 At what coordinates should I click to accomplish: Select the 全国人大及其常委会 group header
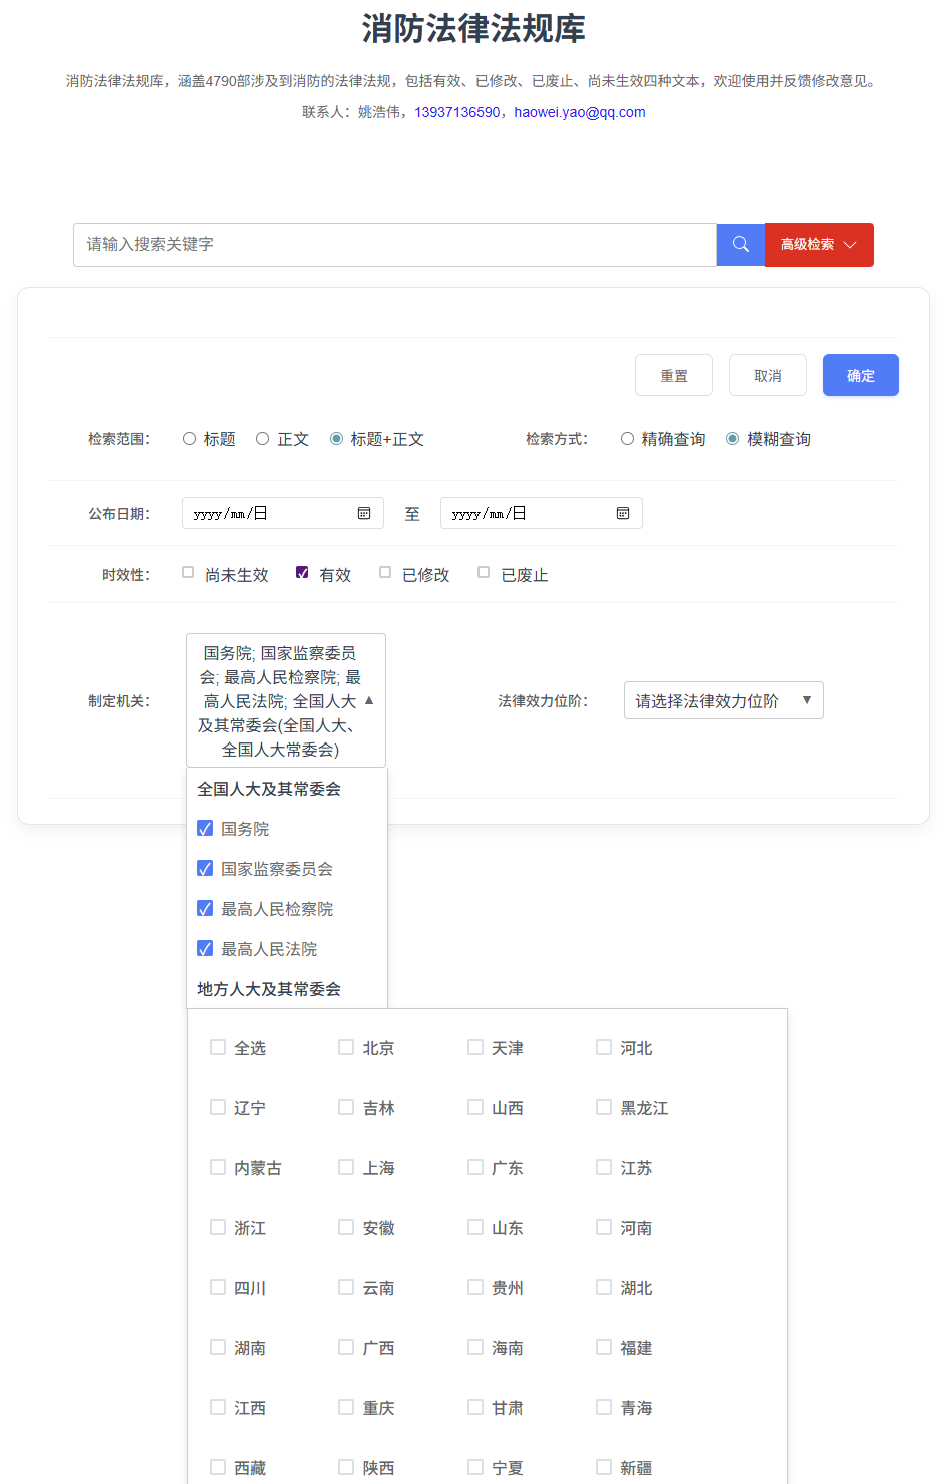pyautogui.click(x=269, y=789)
